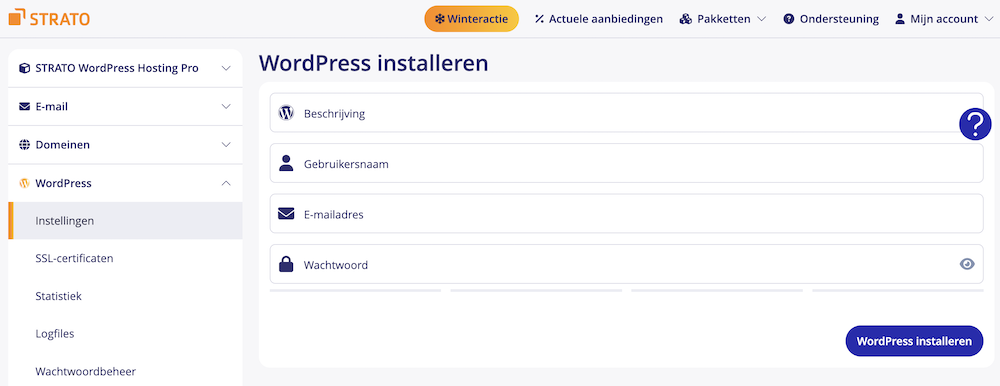Focus the Wachtwoord input field
The image size is (1000, 386).
click(x=626, y=264)
